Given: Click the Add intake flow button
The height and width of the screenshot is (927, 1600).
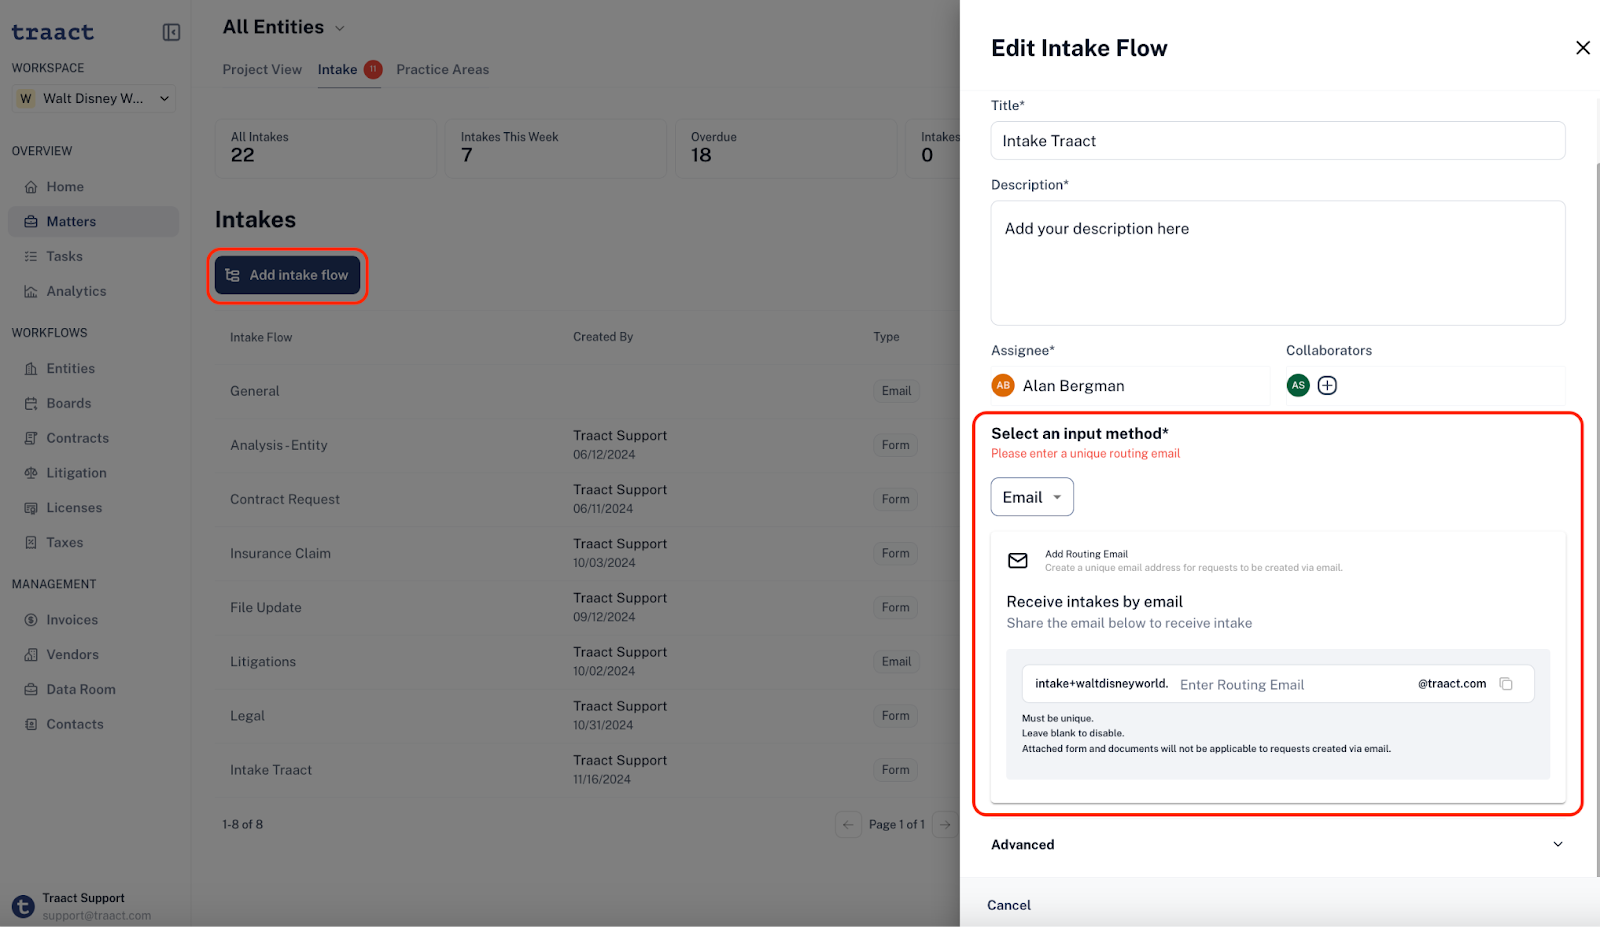Looking at the screenshot, I should pos(288,276).
